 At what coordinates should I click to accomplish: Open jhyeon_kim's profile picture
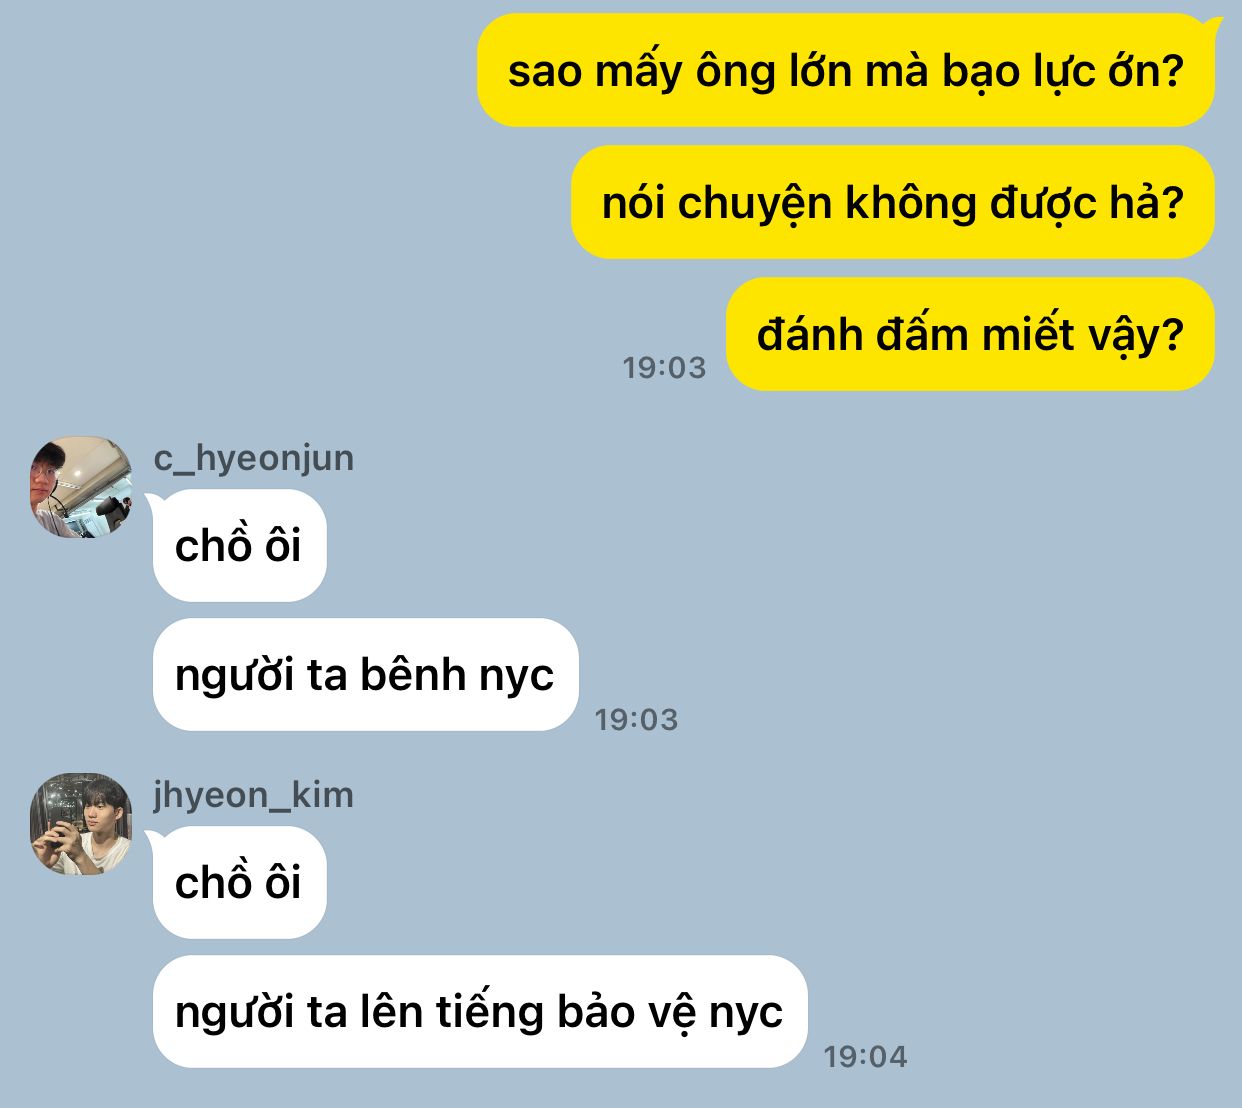(x=81, y=825)
